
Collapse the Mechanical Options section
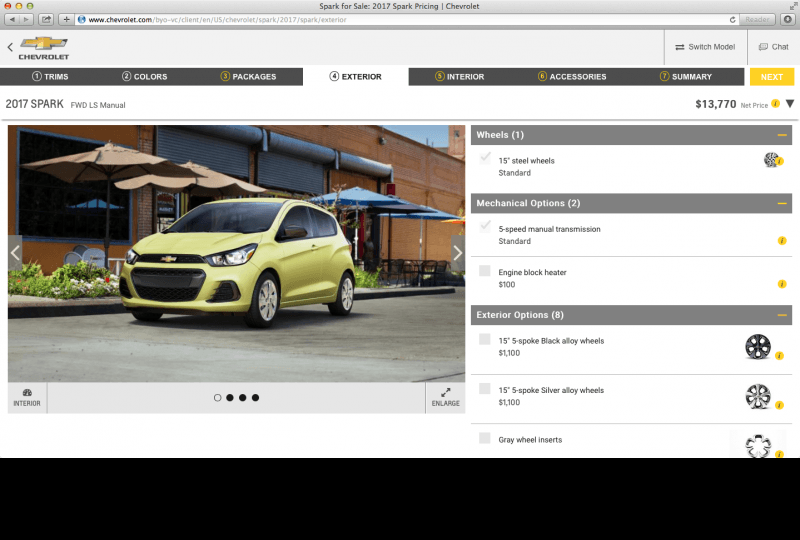tap(782, 203)
